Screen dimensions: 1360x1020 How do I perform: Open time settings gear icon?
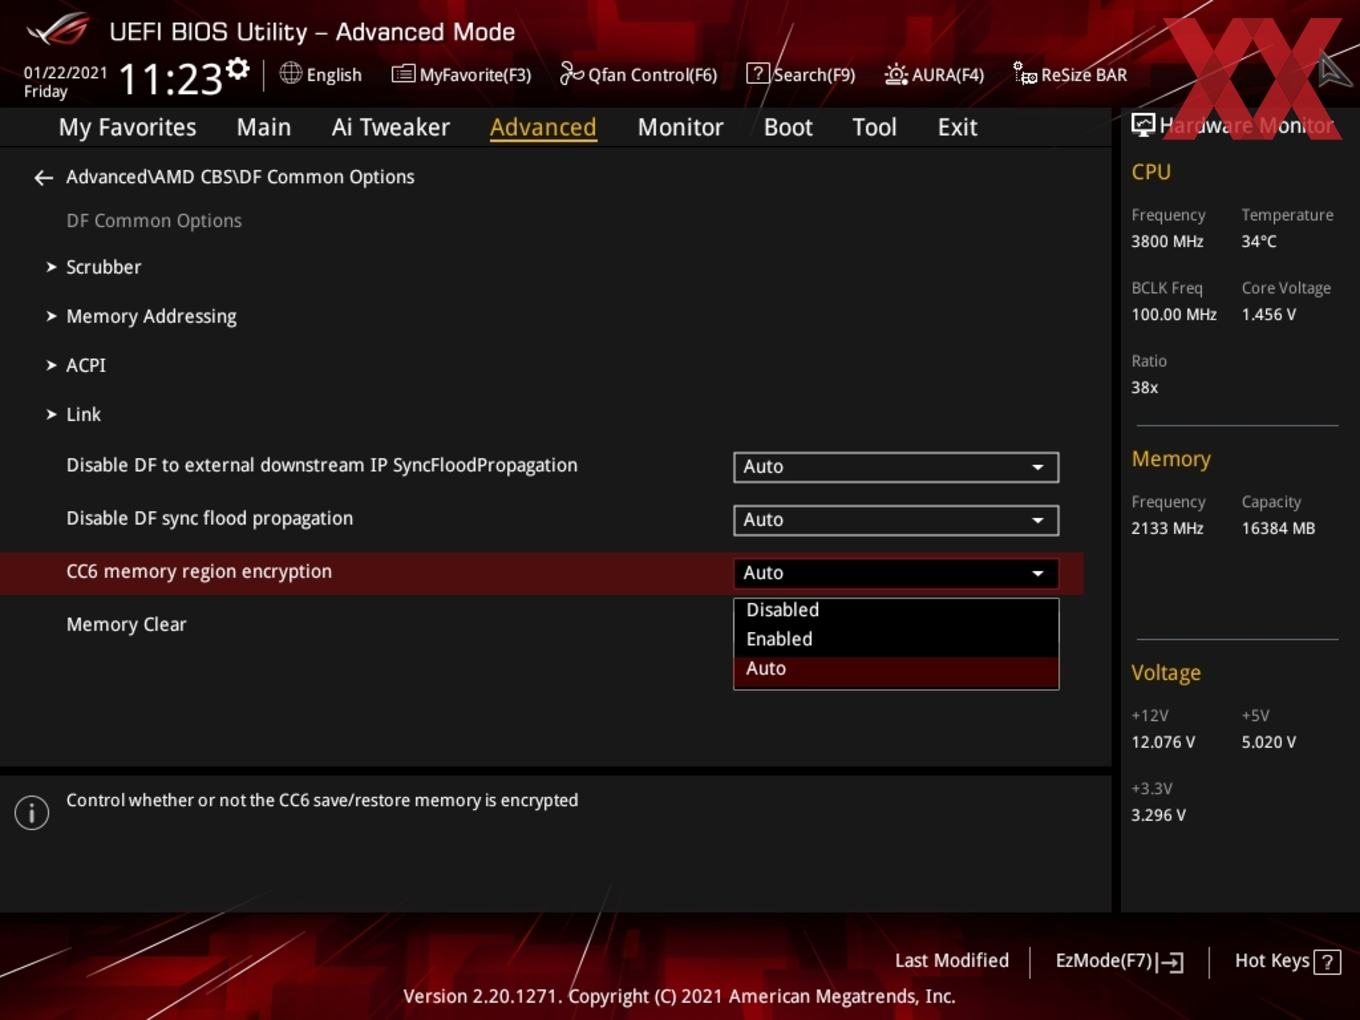(x=238, y=68)
